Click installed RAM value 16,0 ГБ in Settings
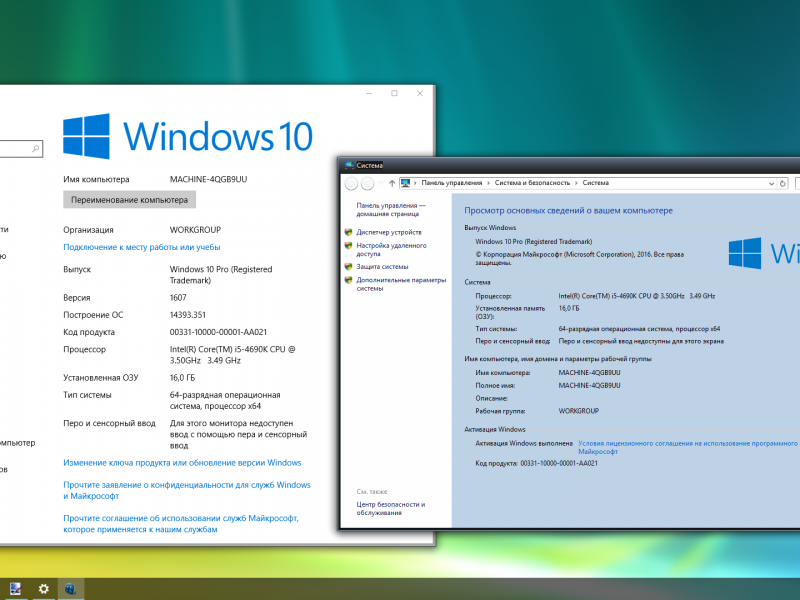The width and height of the screenshot is (800, 600). point(182,378)
